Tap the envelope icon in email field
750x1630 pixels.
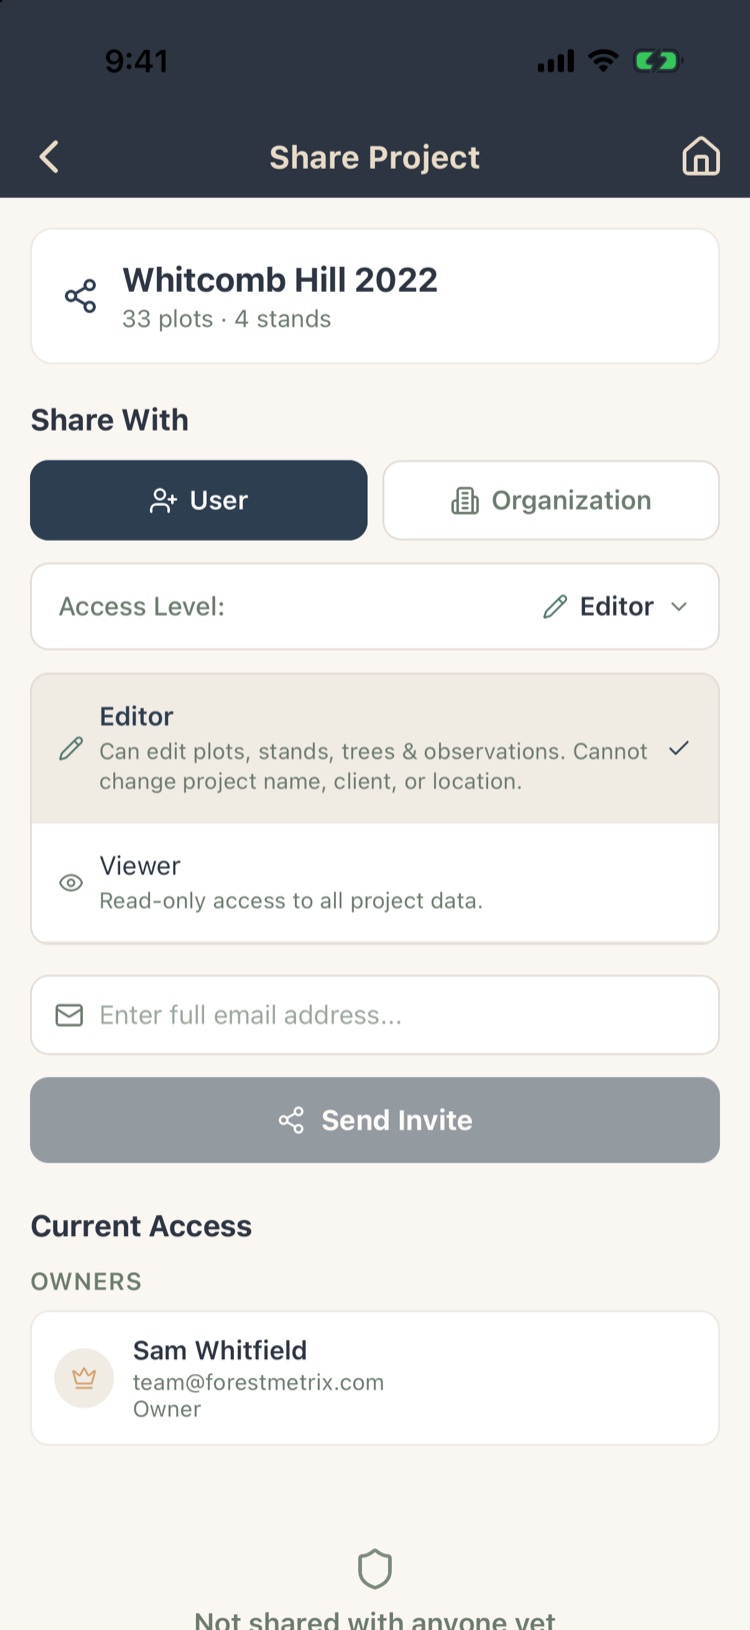pyautogui.click(x=69, y=1015)
